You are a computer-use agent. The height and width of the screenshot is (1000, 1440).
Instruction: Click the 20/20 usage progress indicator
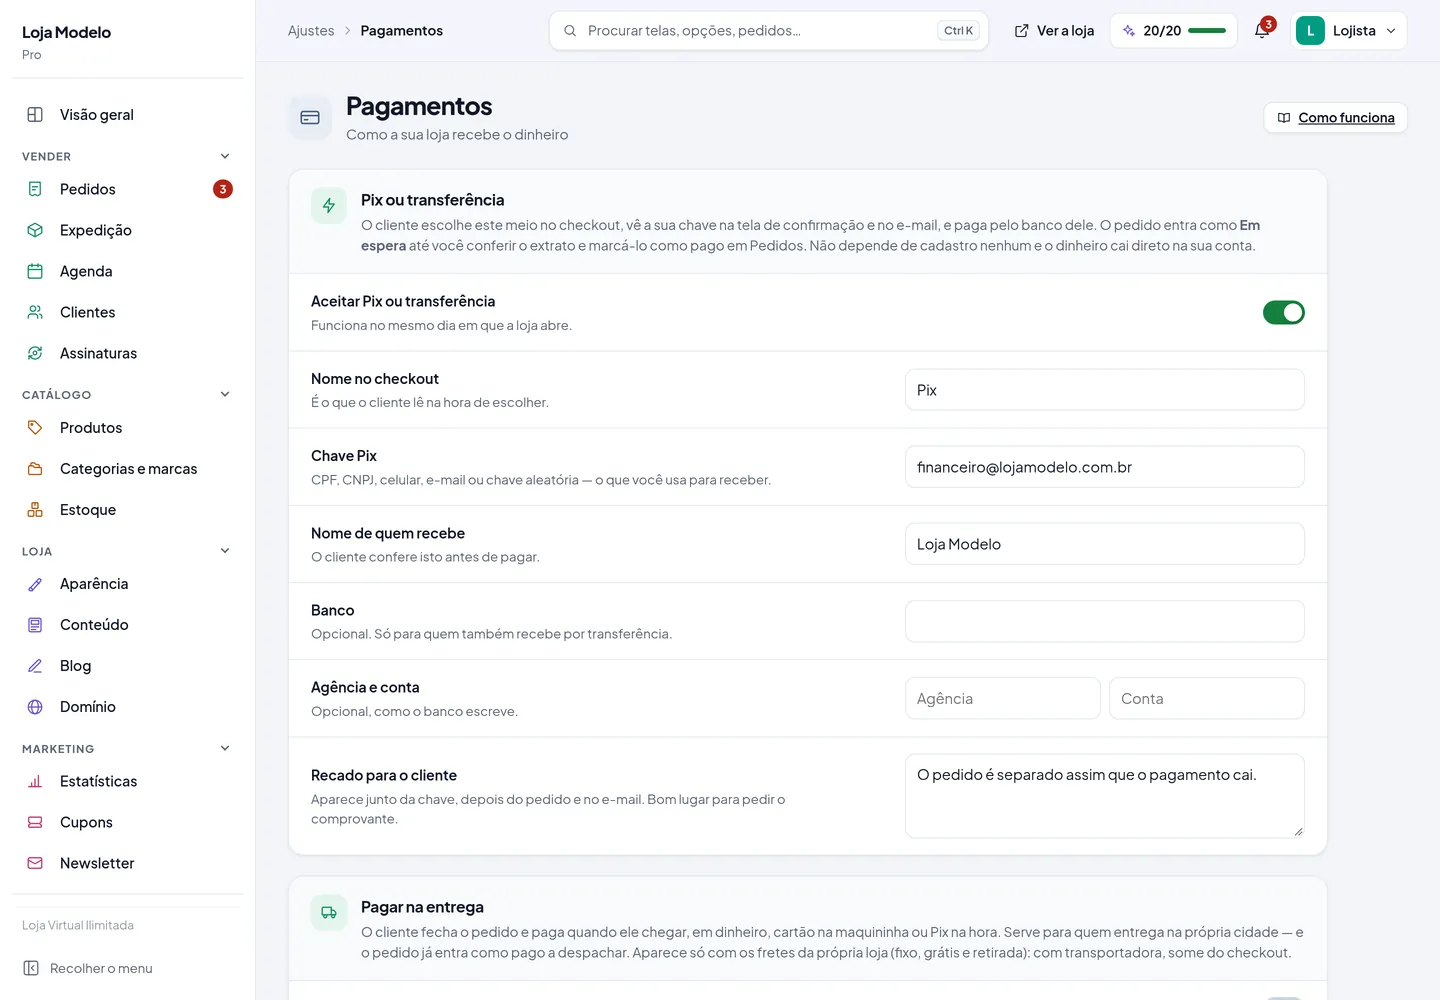point(1174,31)
